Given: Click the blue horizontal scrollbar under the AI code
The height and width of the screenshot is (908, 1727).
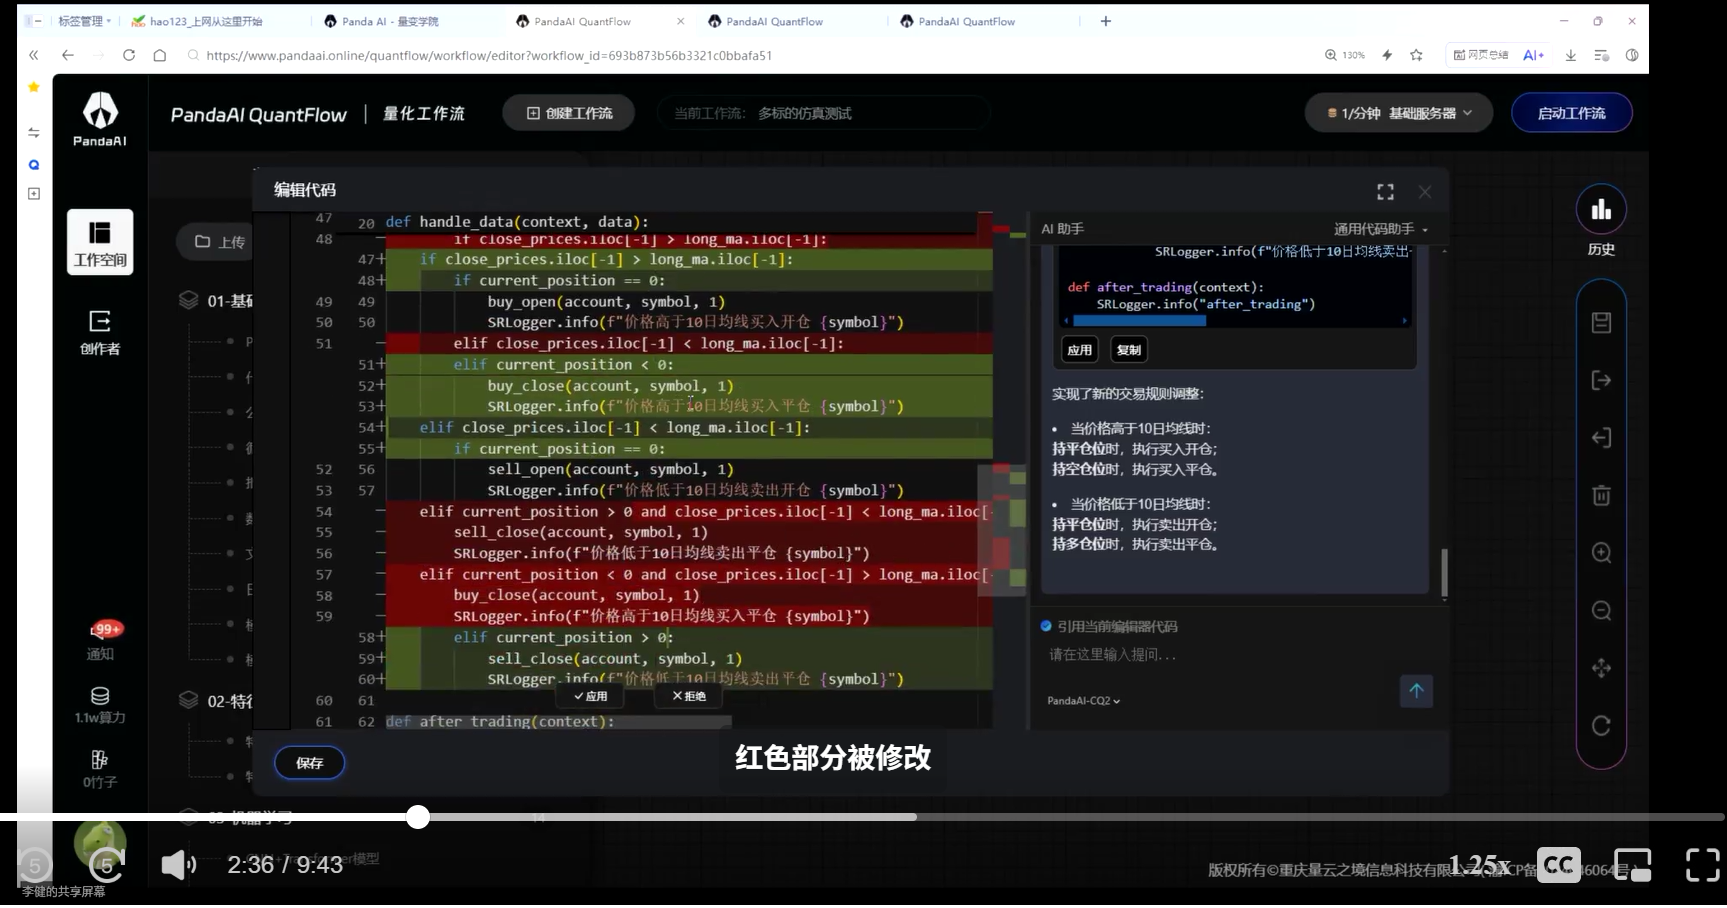Looking at the screenshot, I should [x=1139, y=321].
